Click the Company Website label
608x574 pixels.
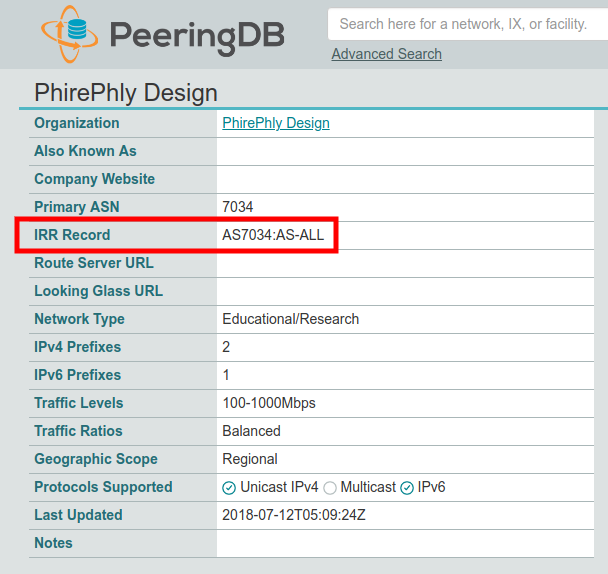[95, 179]
